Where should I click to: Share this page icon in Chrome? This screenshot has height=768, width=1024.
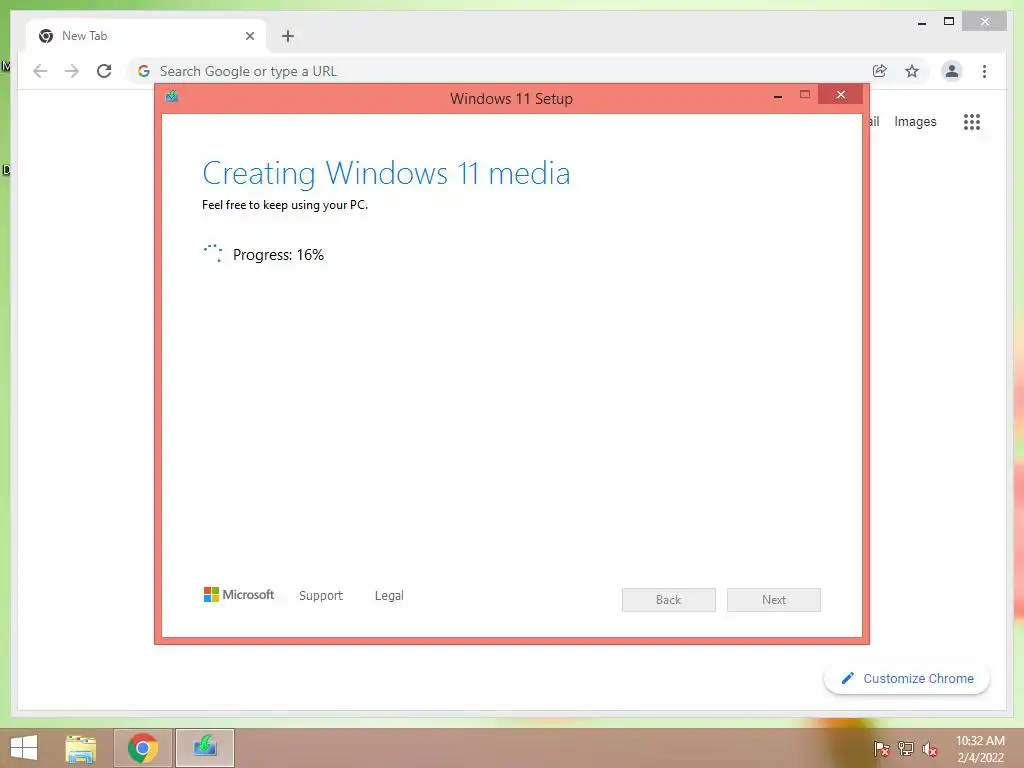click(880, 71)
